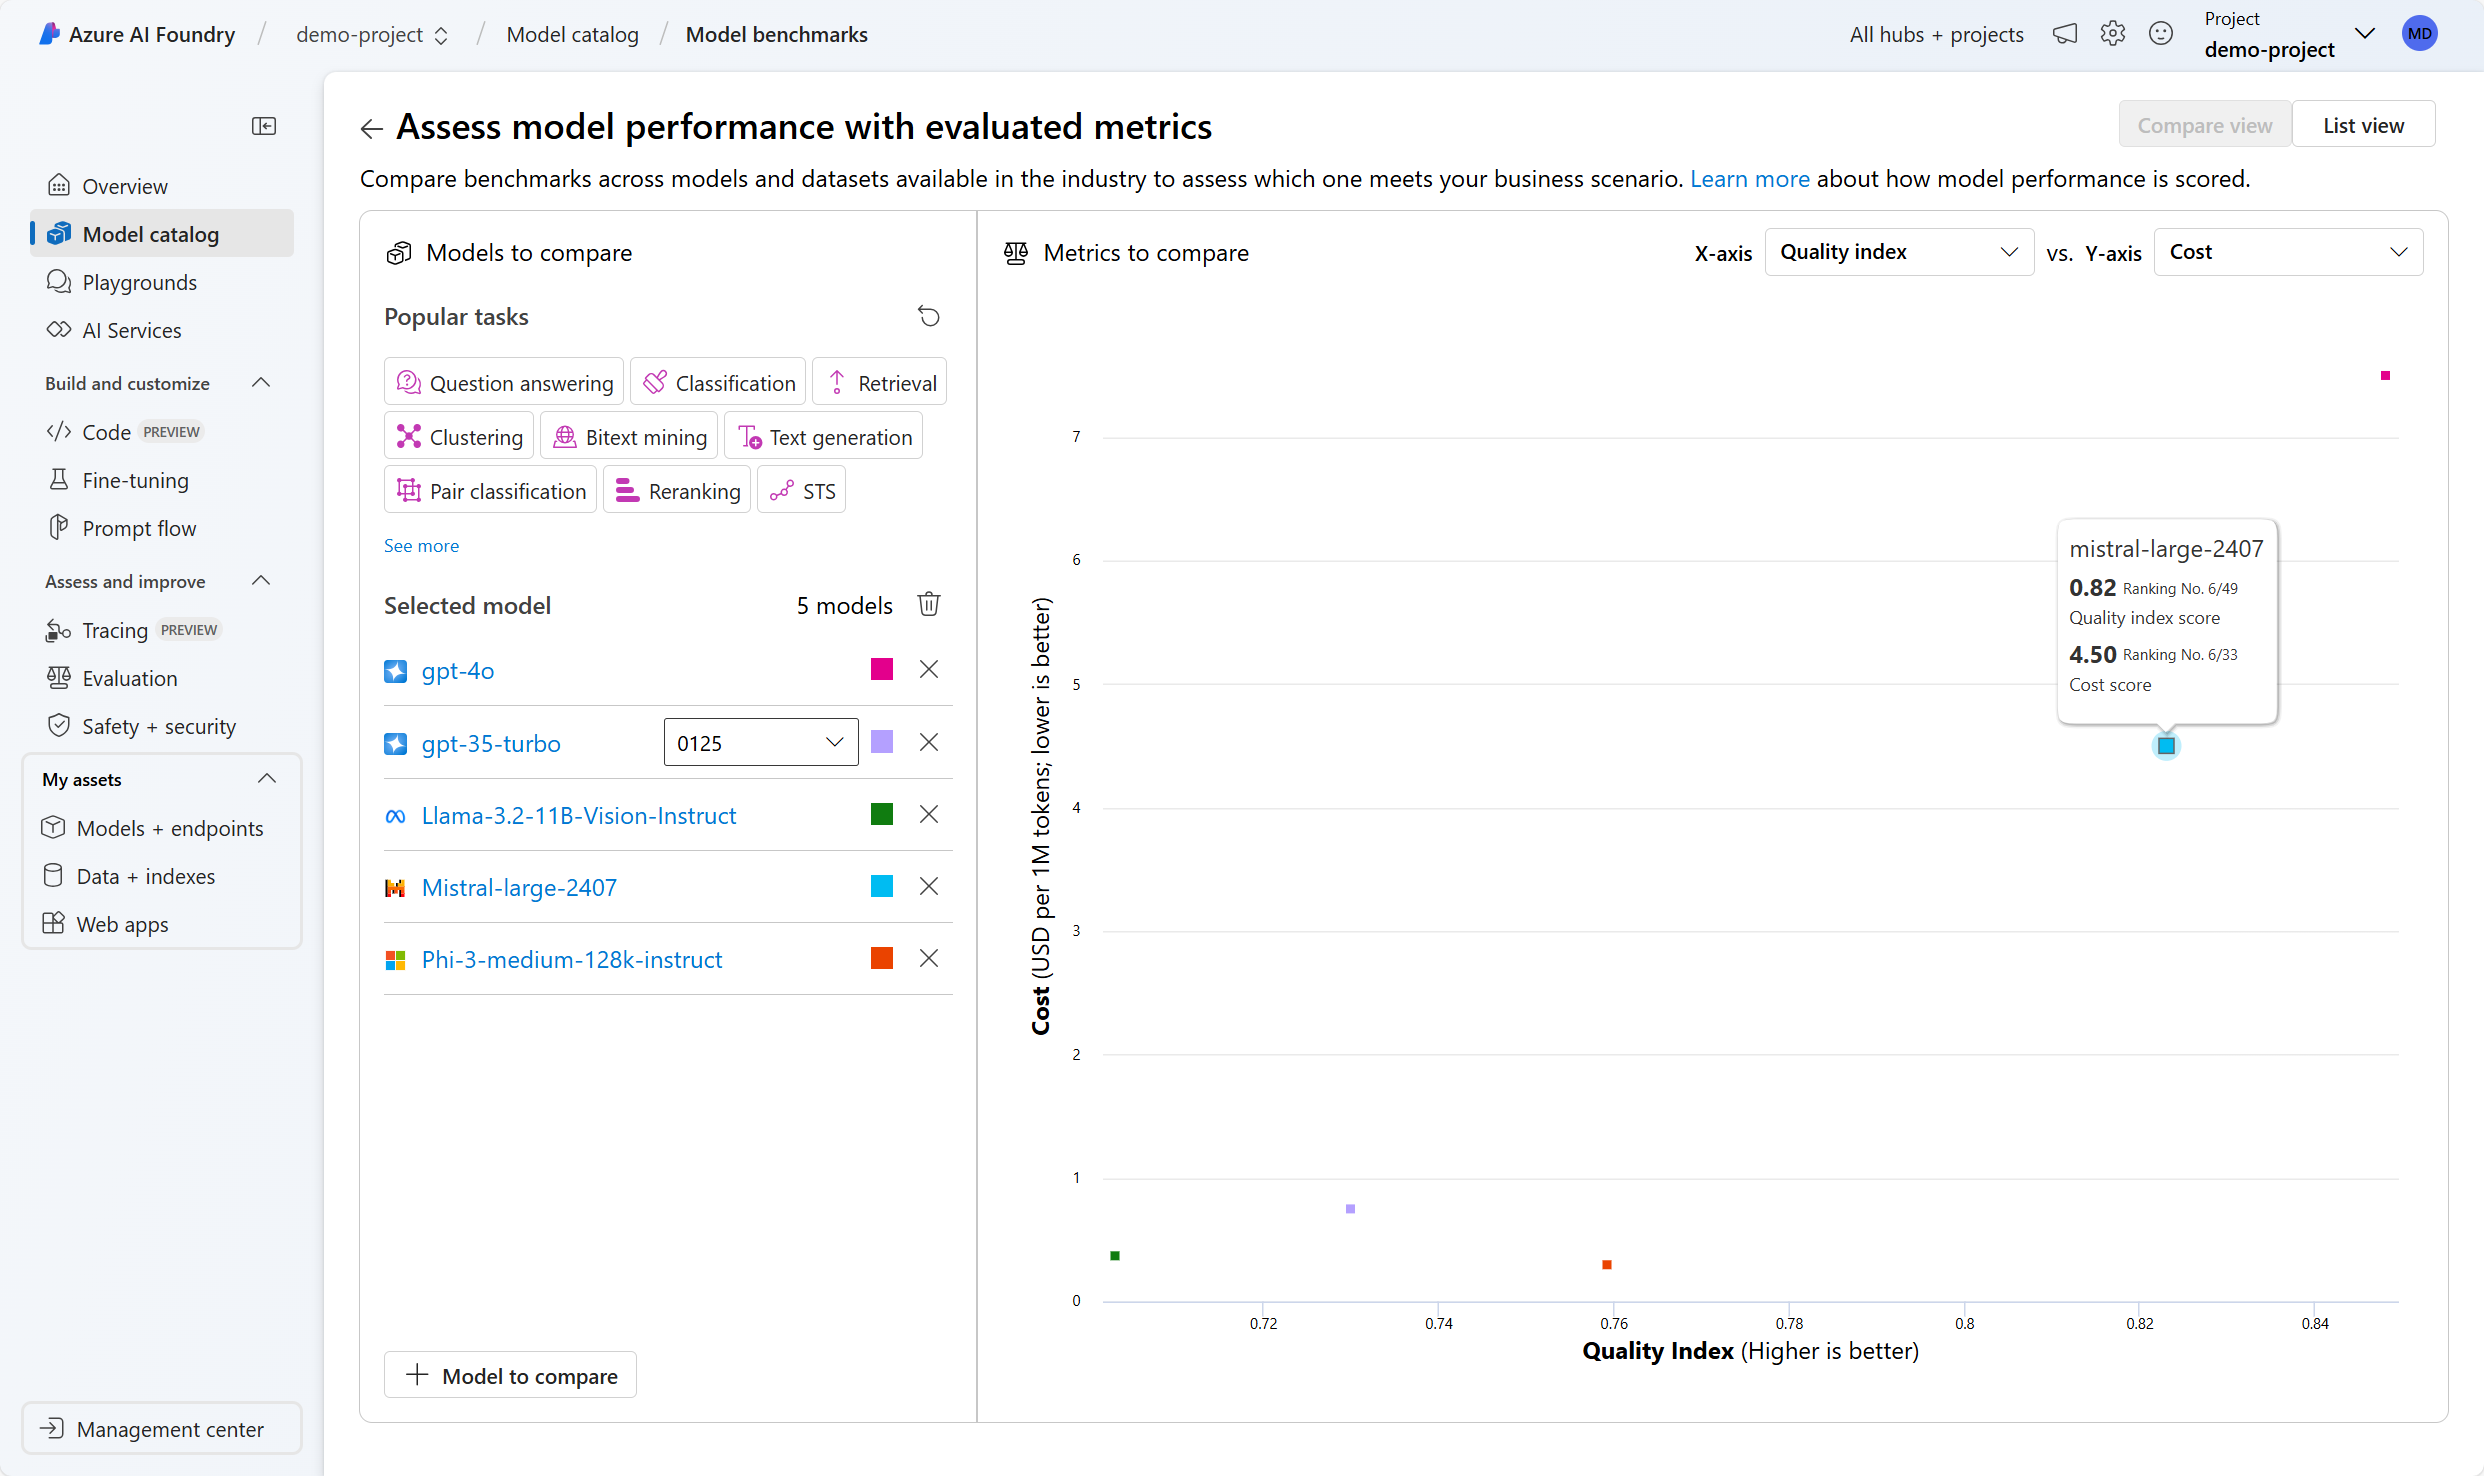Filter by Clustering task

(459, 437)
